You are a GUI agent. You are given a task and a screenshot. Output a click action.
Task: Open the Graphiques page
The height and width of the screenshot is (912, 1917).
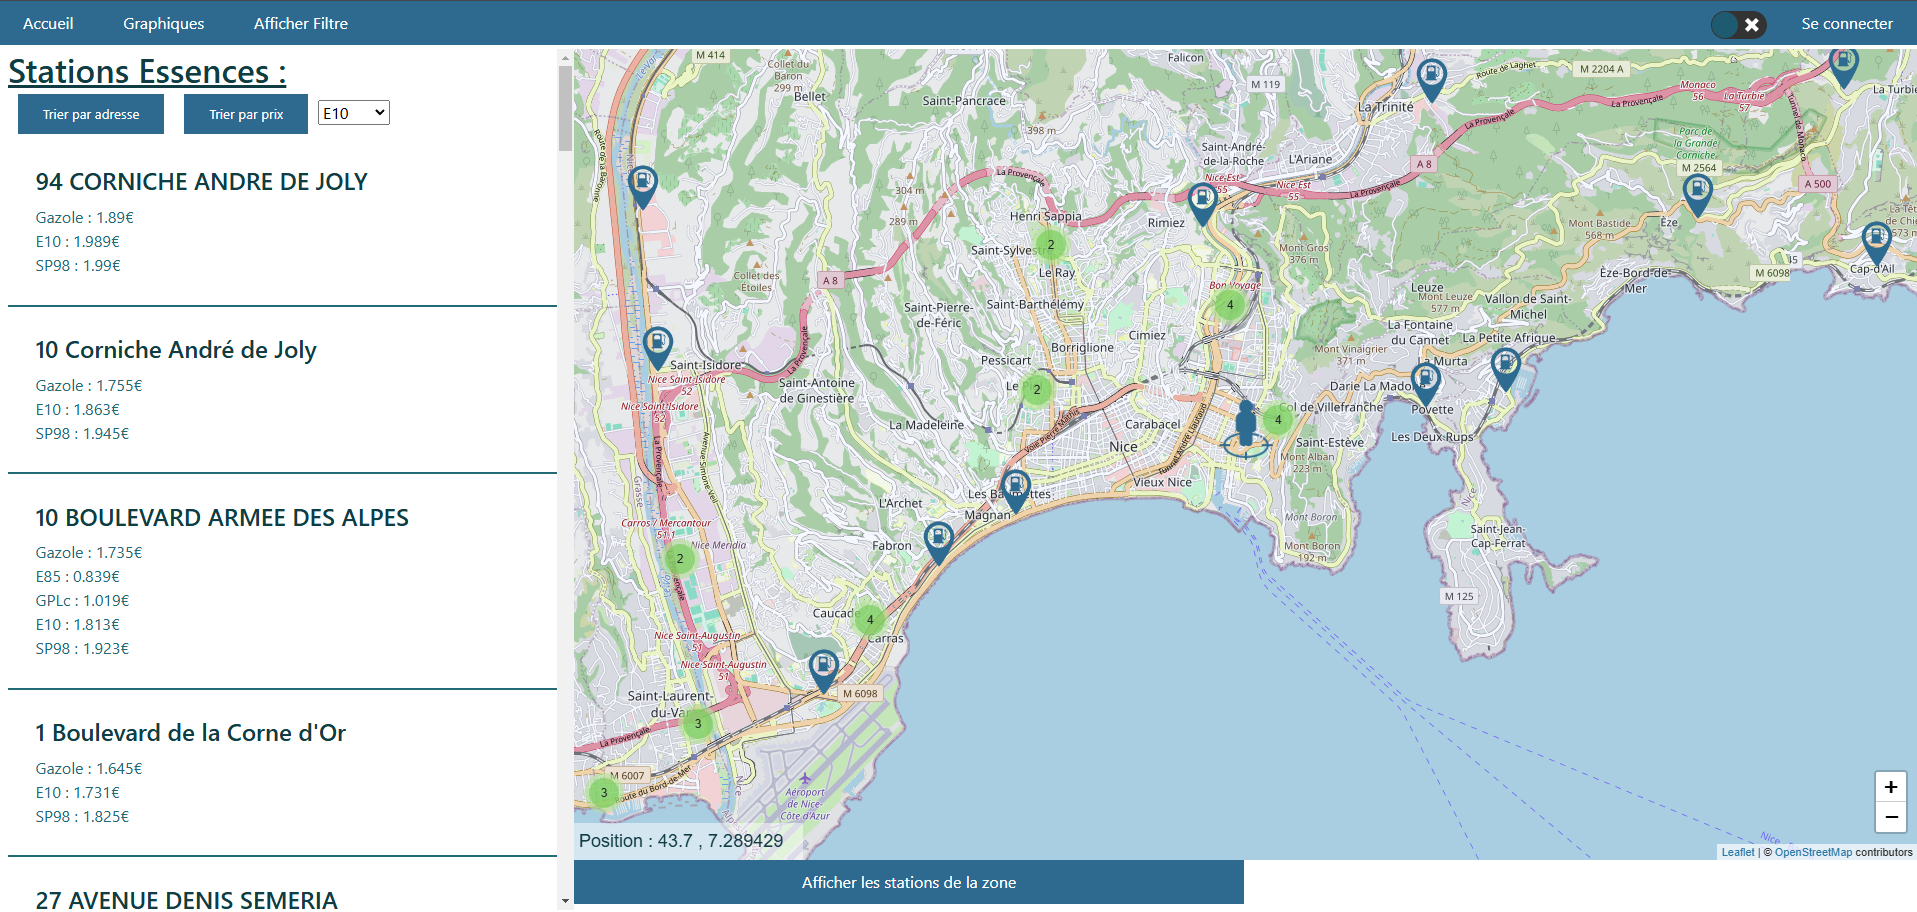click(163, 23)
